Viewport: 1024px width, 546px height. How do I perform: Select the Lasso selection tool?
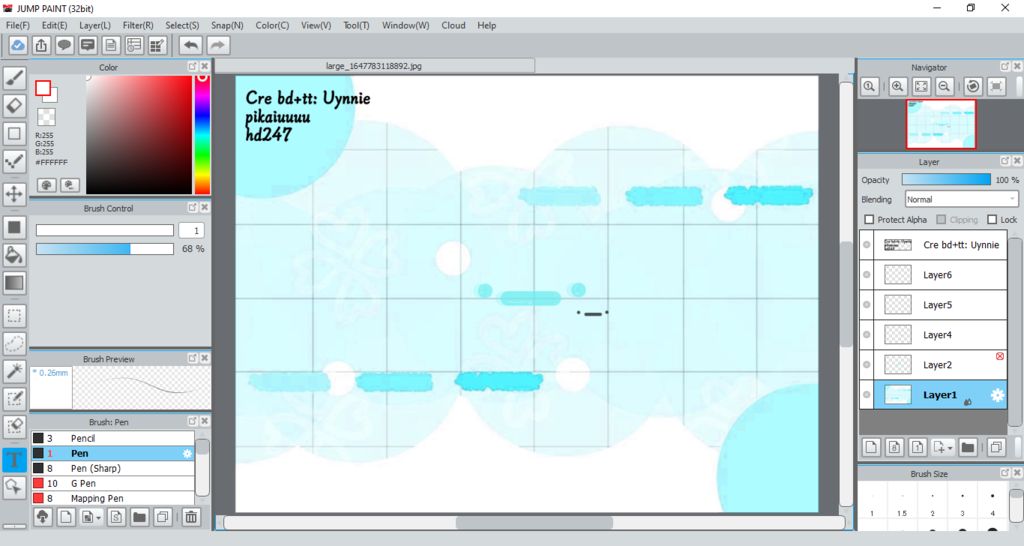[x=14, y=344]
